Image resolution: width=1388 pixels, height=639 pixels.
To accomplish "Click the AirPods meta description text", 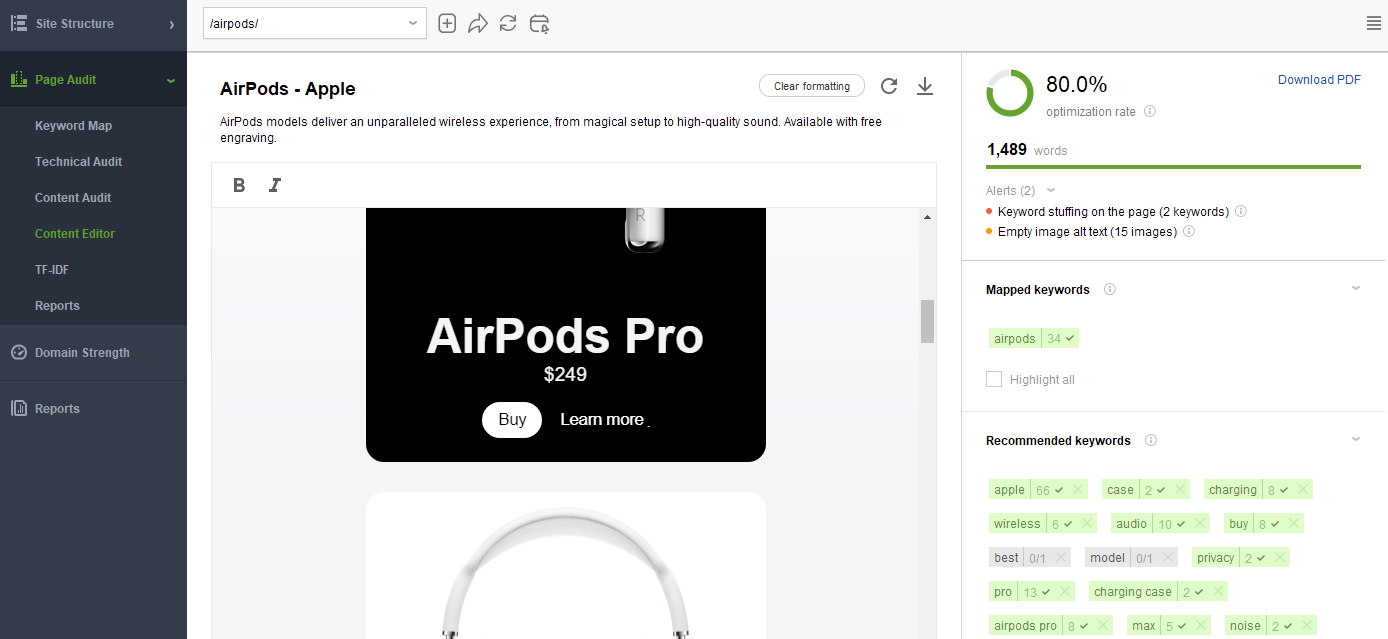I will (x=551, y=130).
